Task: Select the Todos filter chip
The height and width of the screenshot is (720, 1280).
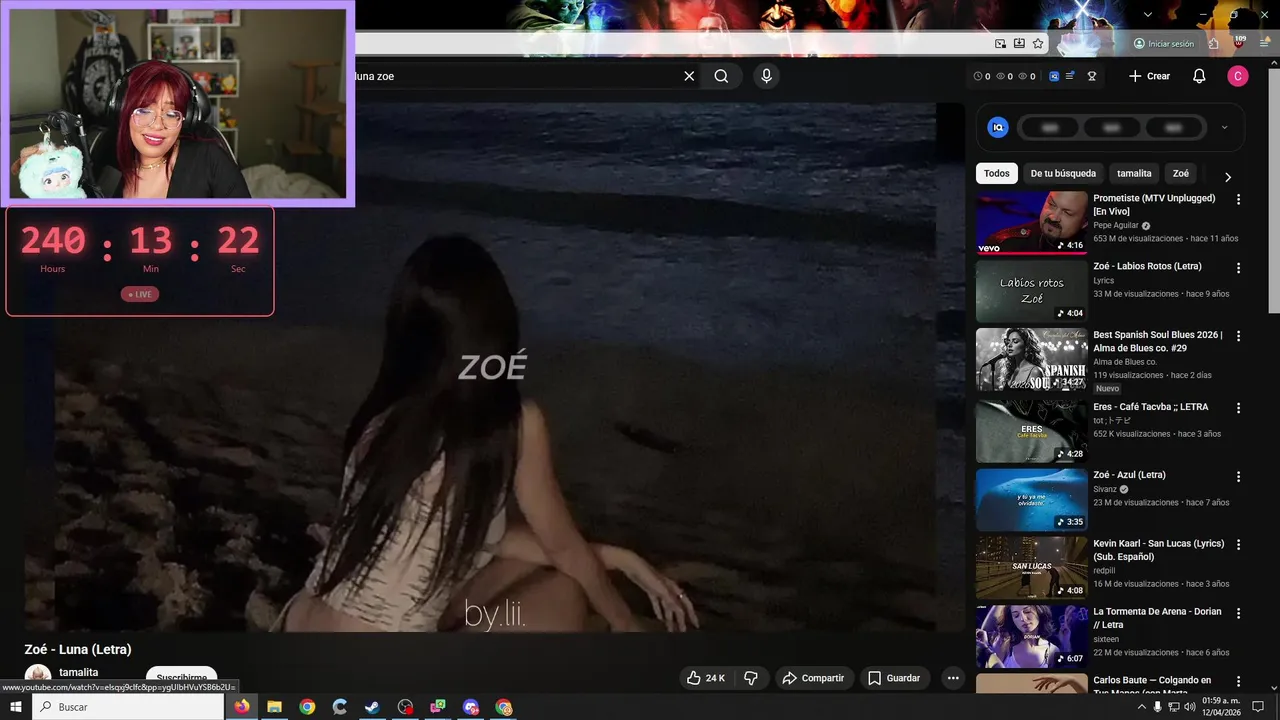Action: pos(997,173)
